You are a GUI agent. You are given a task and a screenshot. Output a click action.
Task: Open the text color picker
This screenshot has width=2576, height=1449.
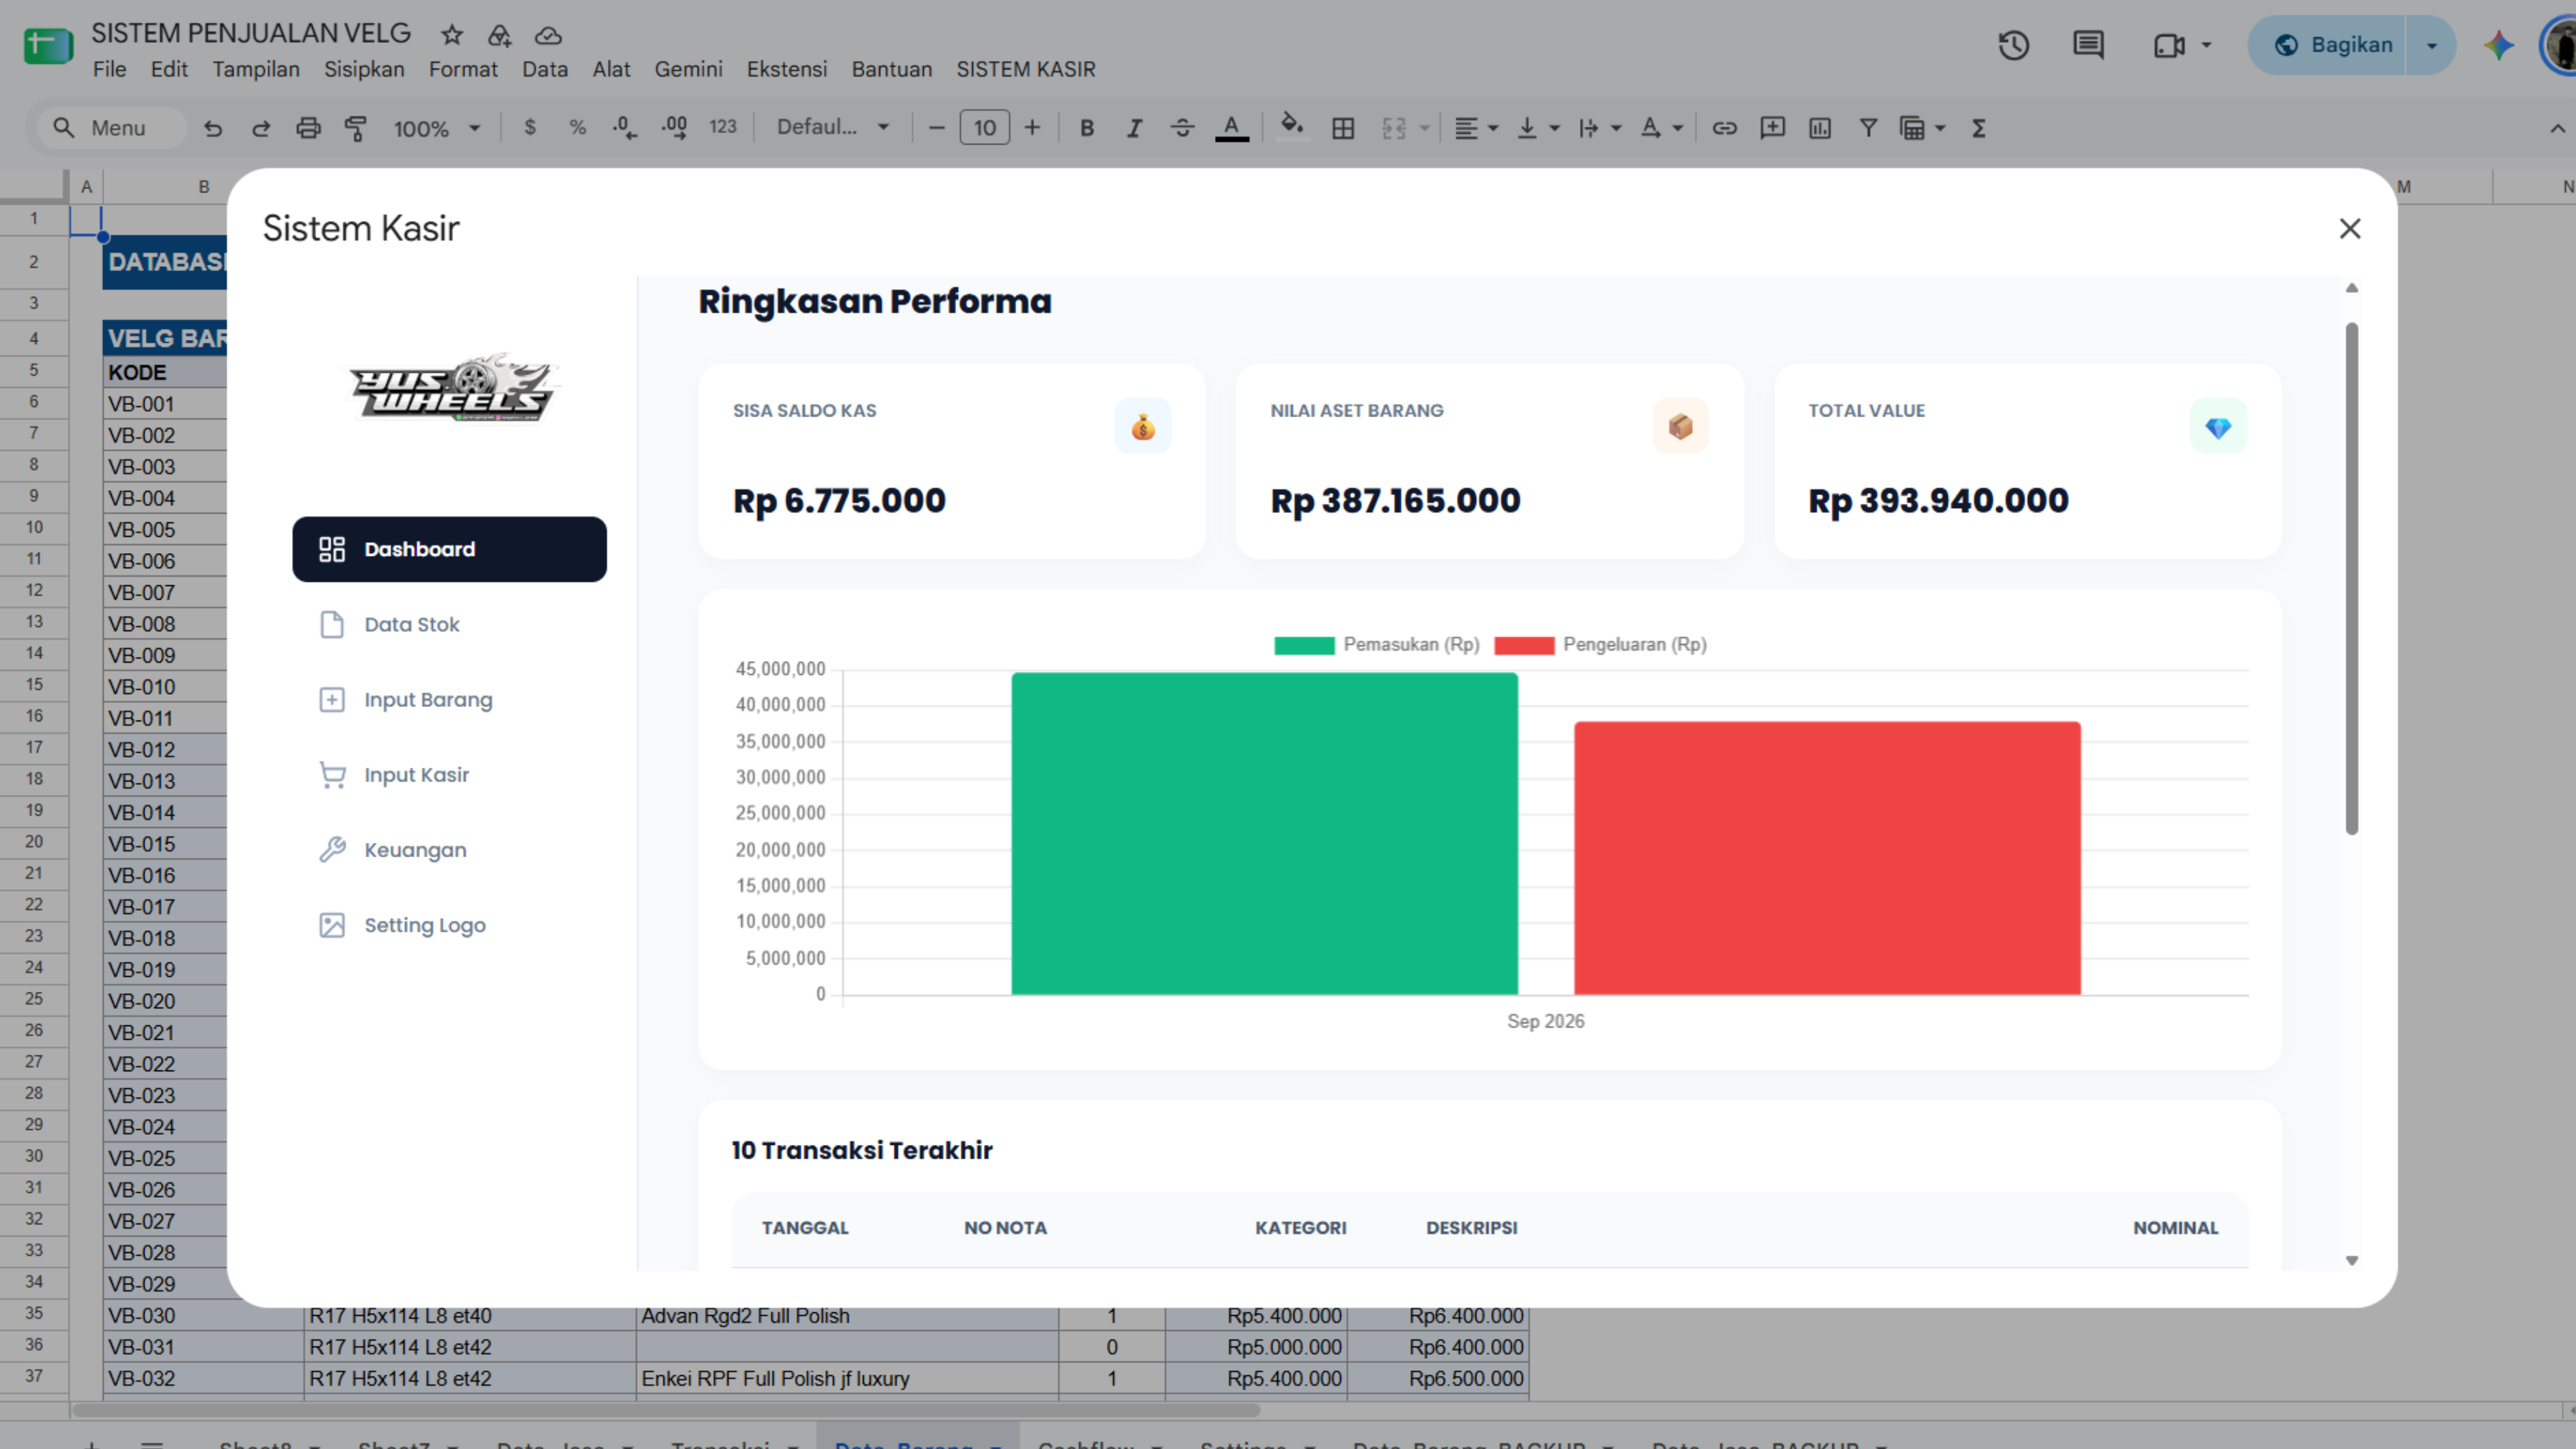tap(1232, 128)
